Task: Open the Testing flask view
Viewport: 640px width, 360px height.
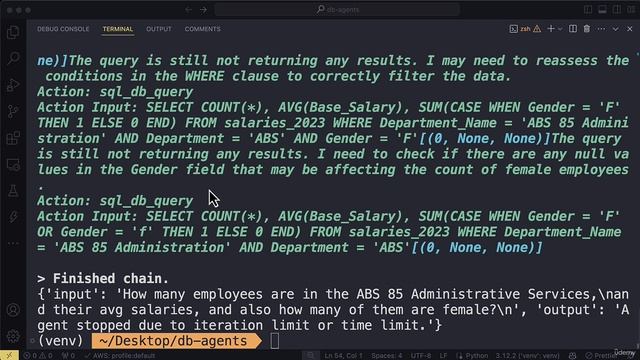Action: pos(13,191)
